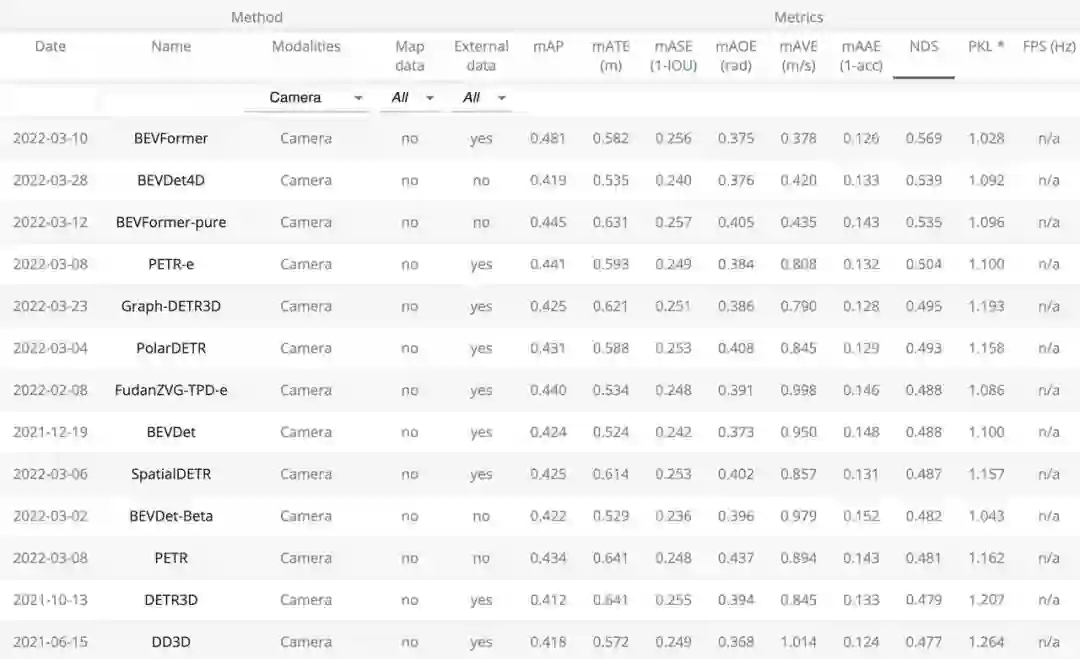Sort by mAVE (m/s) column header

click(798, 56)
